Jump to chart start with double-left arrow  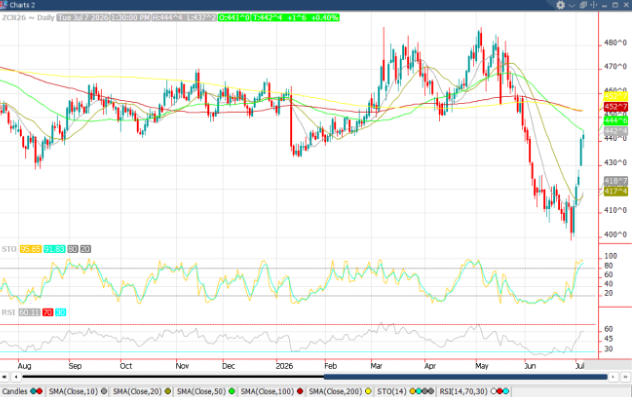[x=4, y=377]
